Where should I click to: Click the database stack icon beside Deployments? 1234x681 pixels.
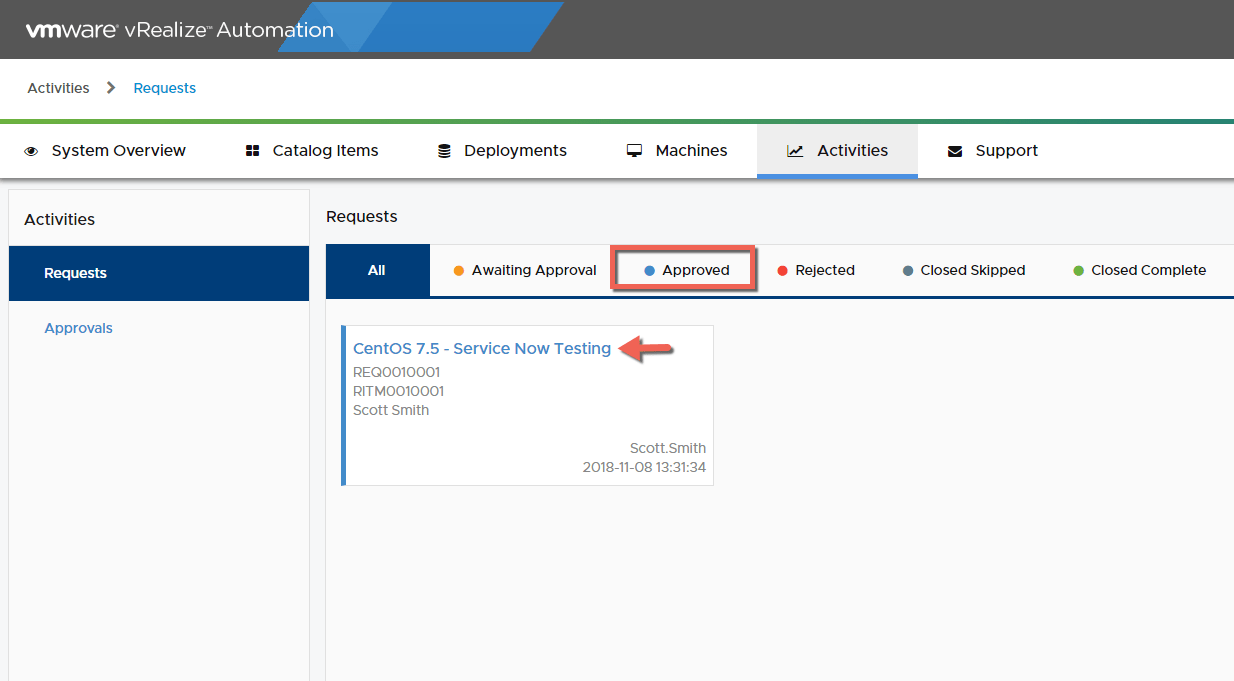point(444,151)
